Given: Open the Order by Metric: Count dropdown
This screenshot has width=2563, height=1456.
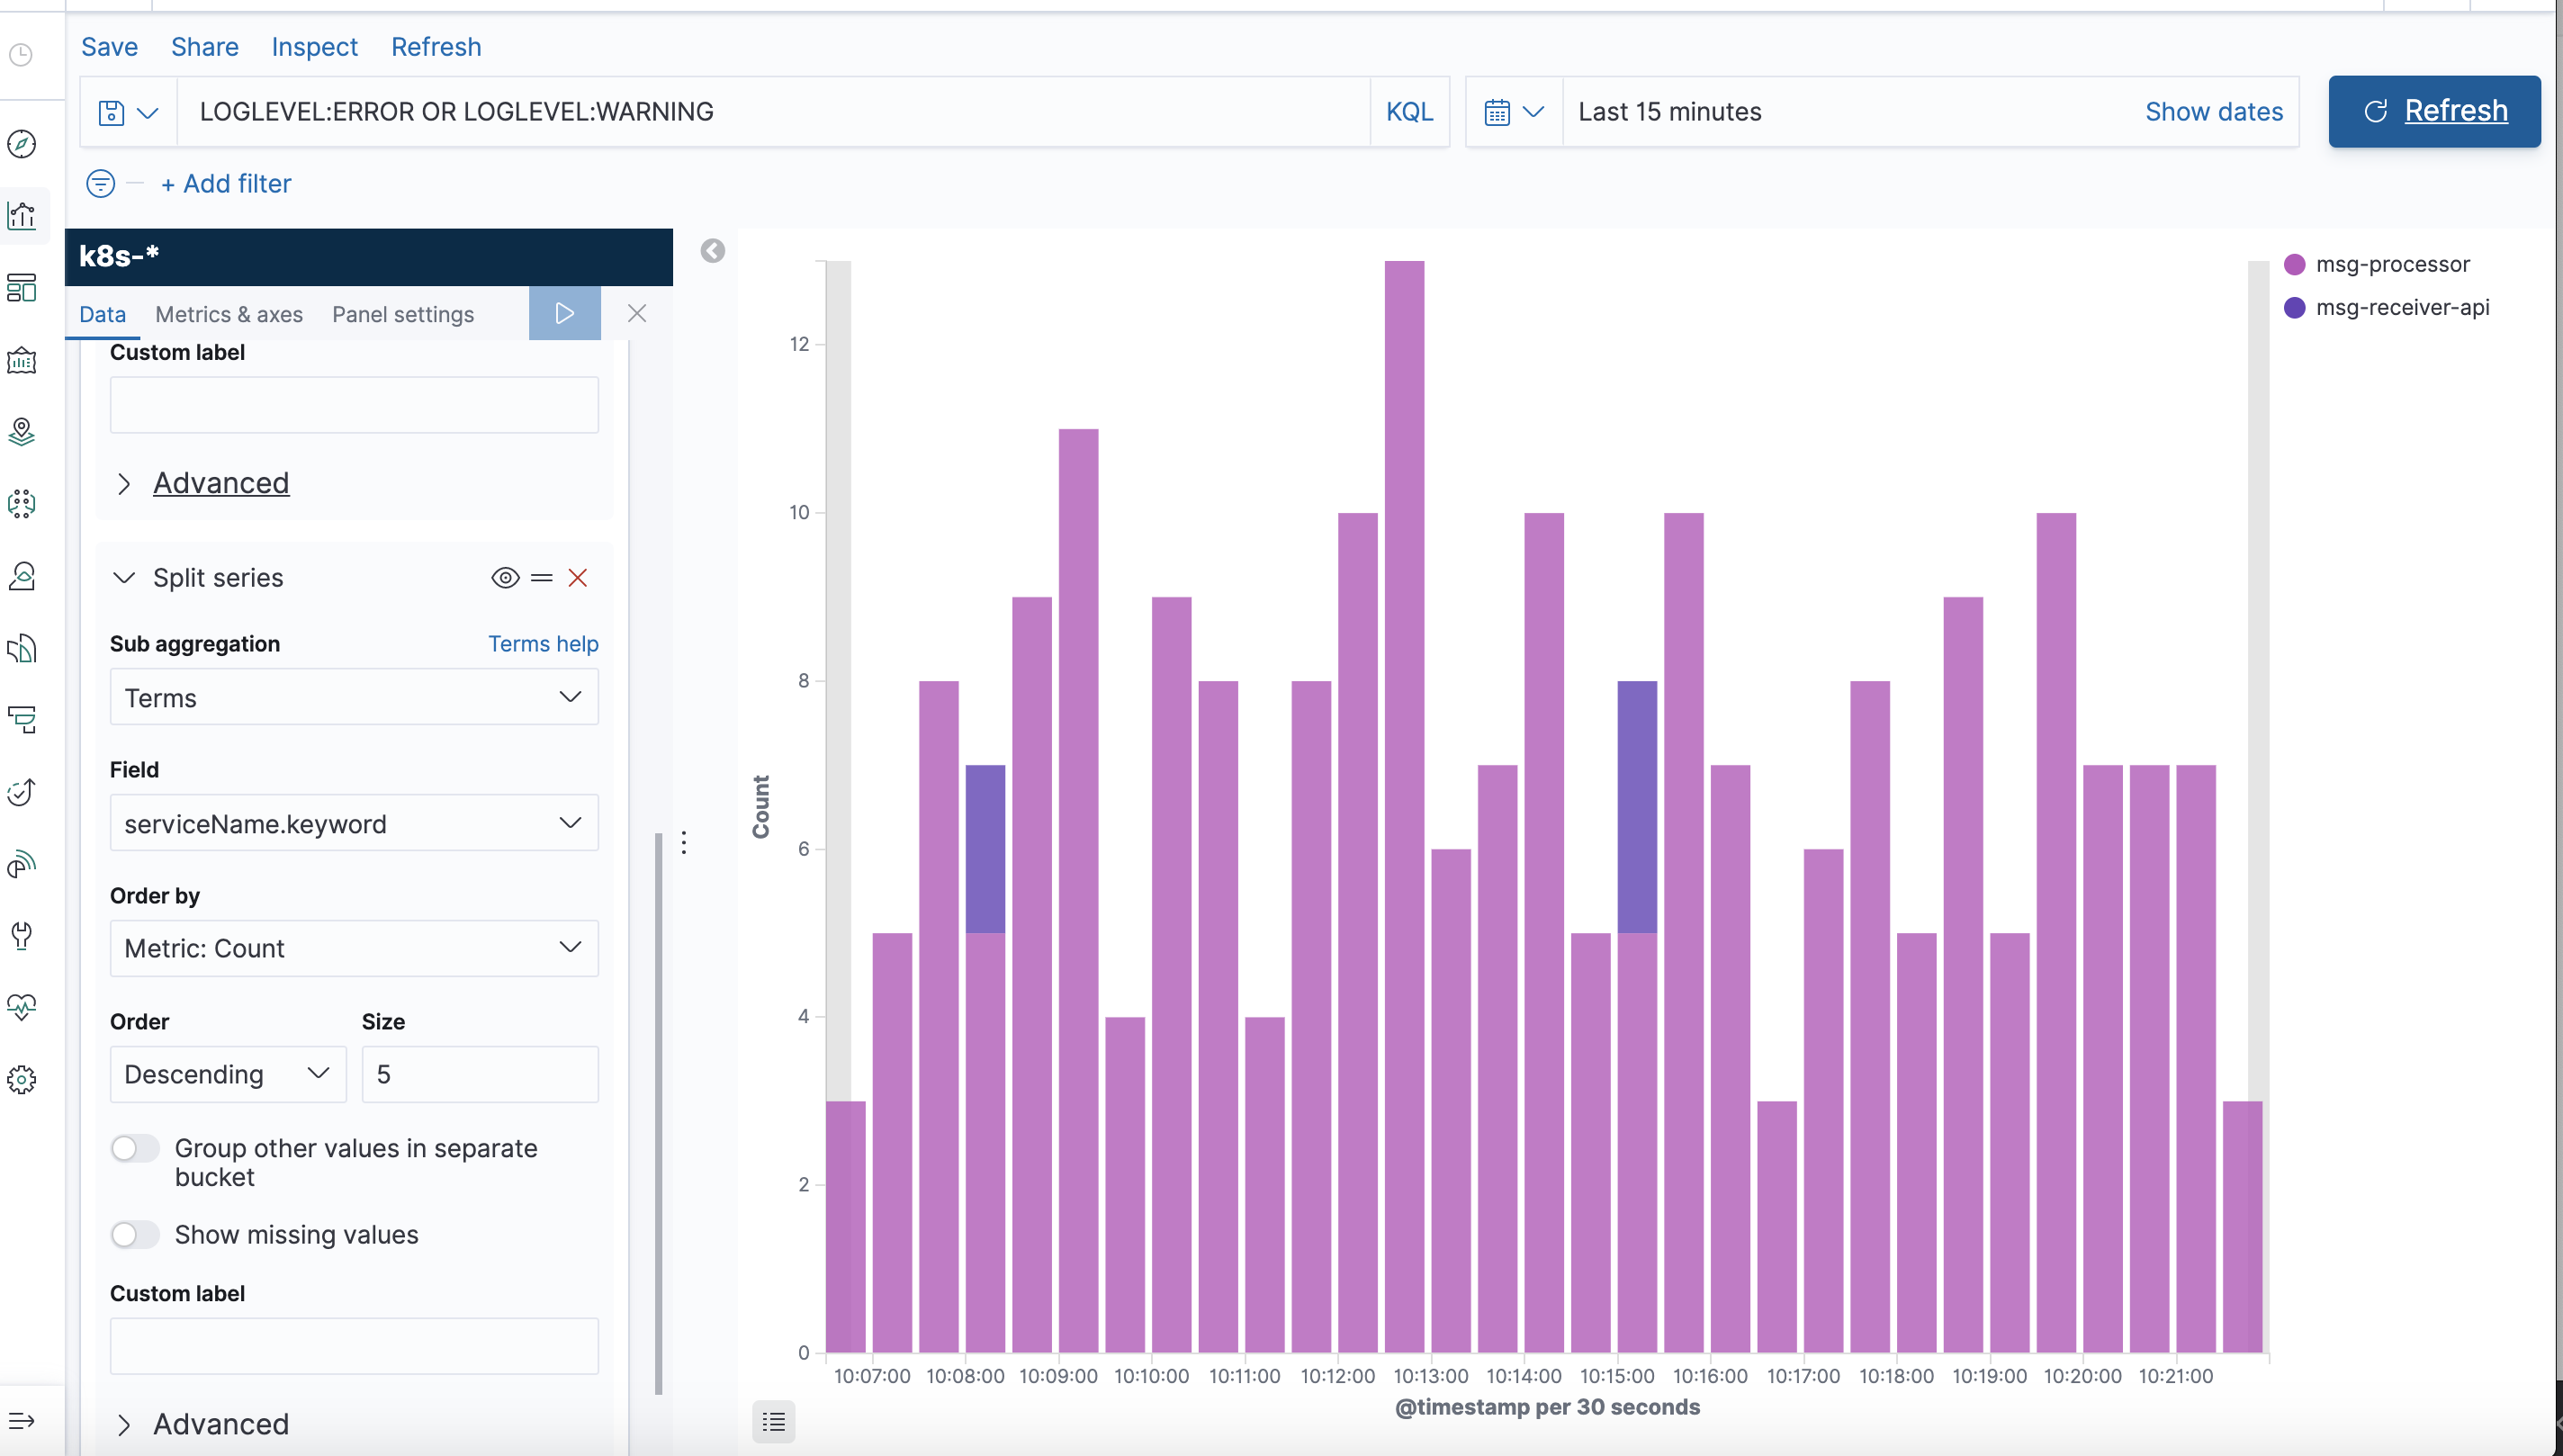Looking at the screenshot, I should 354,948.
